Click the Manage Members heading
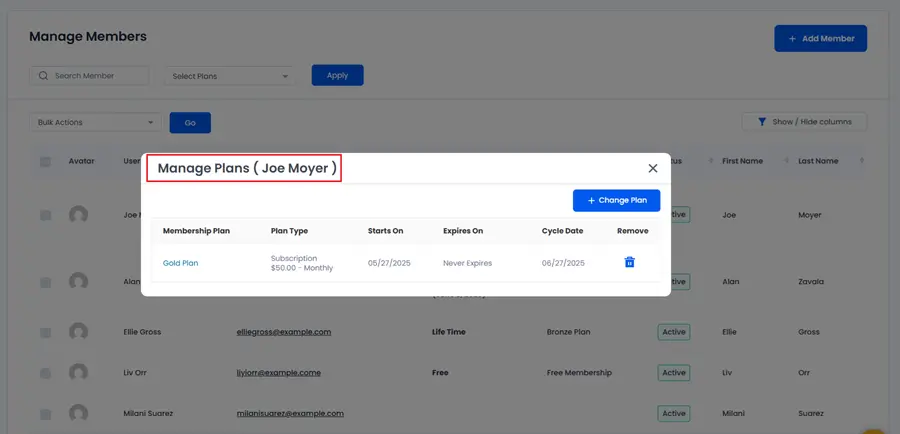 [x=88, y=37]
